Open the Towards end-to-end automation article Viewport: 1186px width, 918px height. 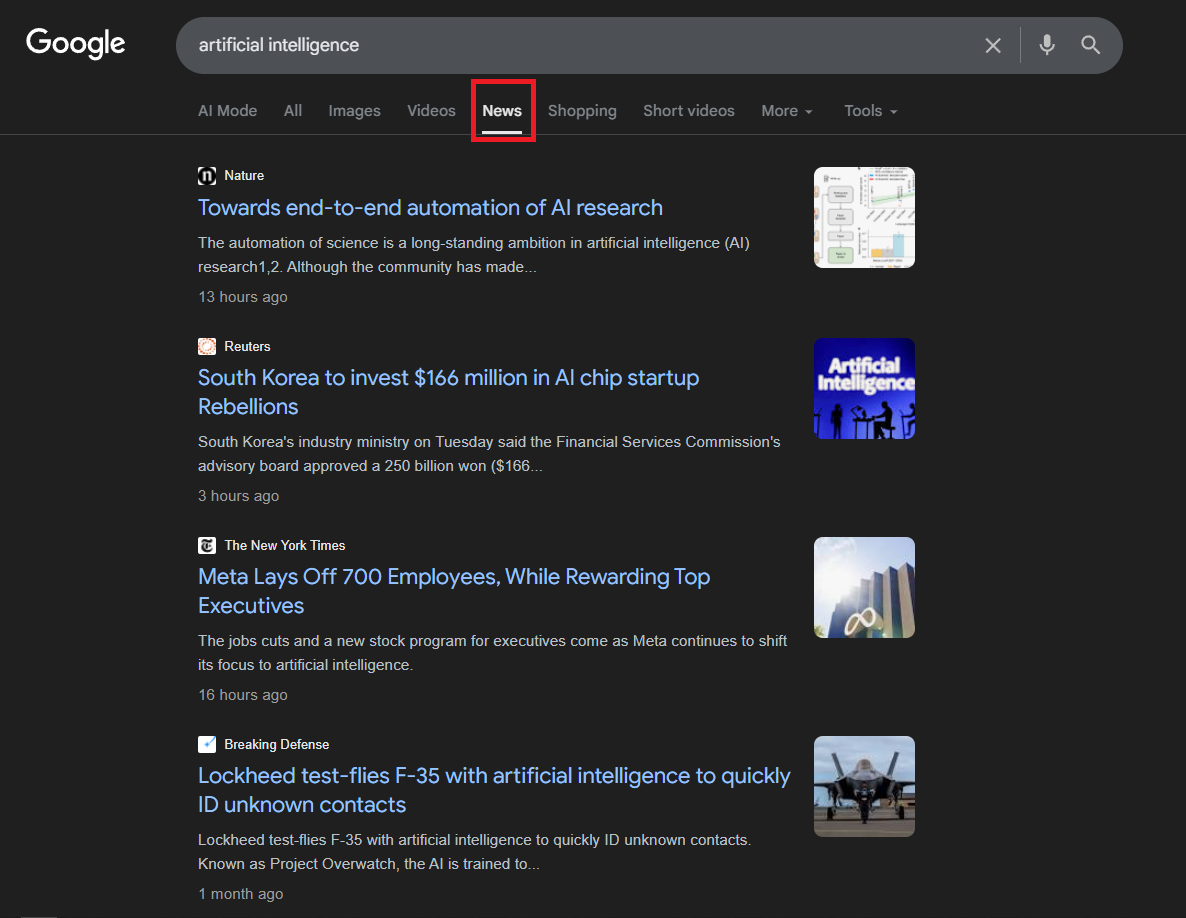430,207
